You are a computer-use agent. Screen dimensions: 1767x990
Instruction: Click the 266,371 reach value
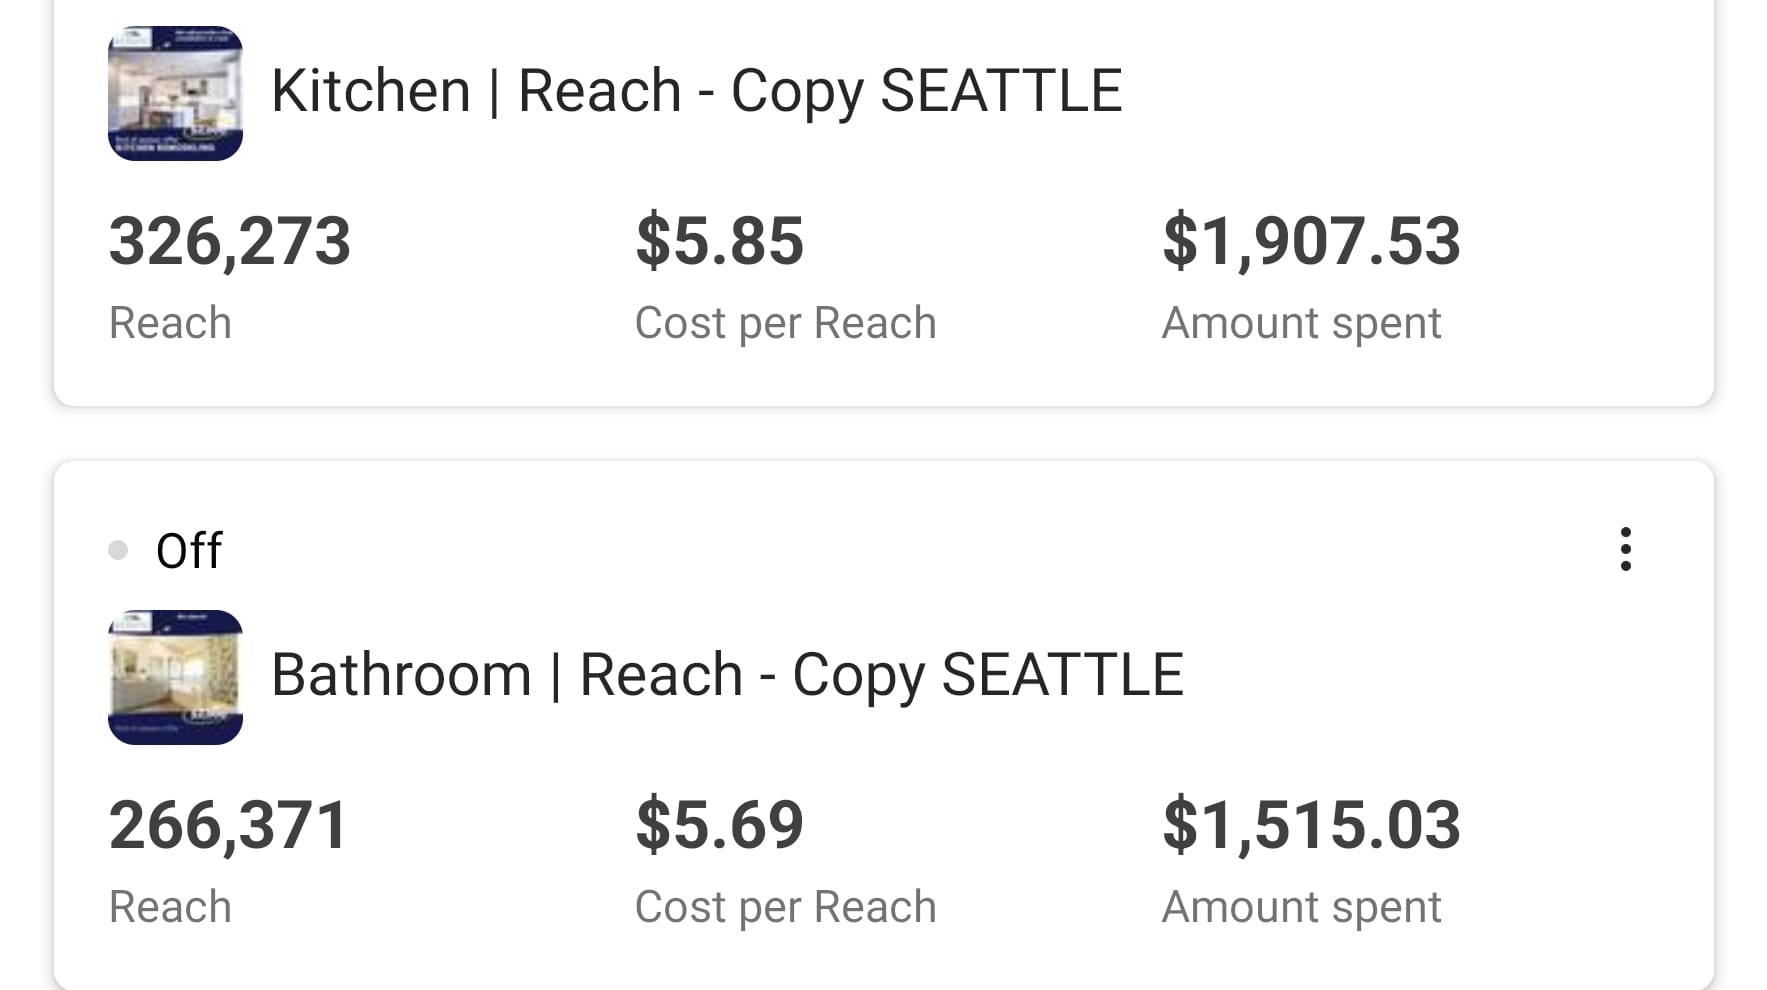(x=228, y=825)
